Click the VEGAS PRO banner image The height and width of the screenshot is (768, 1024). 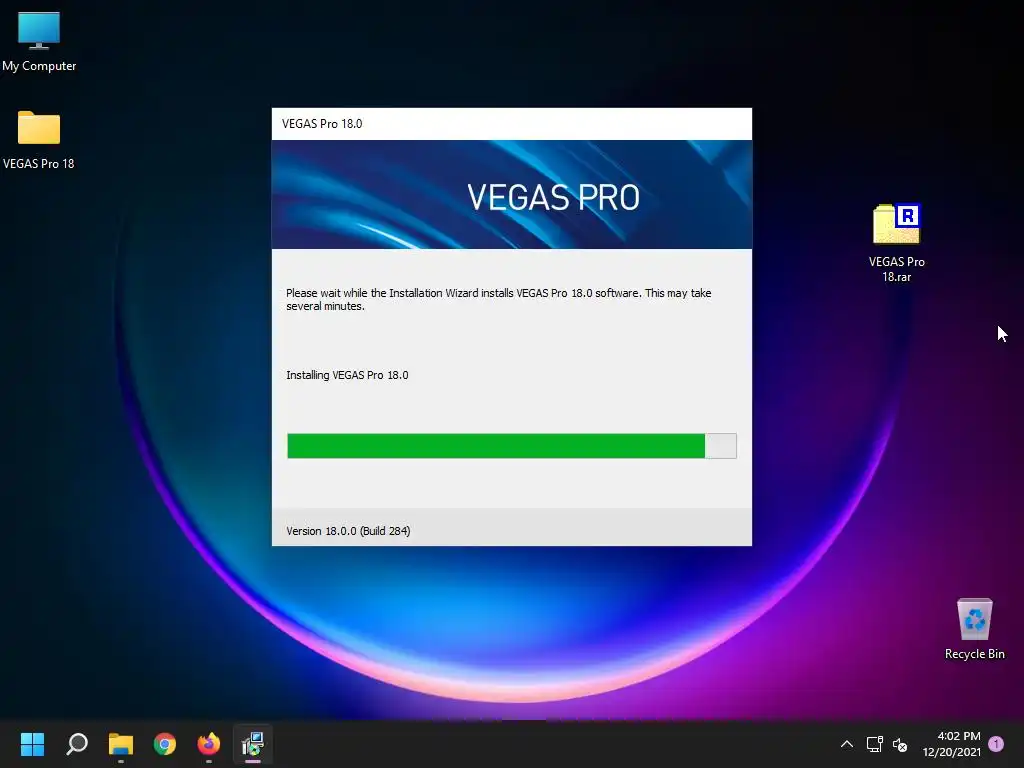(511, 195)
